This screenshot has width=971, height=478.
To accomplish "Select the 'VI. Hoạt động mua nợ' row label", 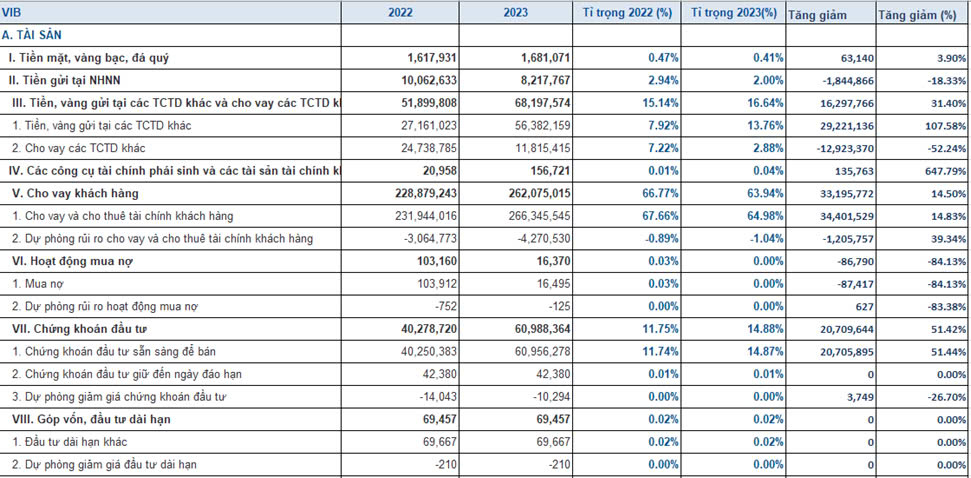I will tap(73, 259).
